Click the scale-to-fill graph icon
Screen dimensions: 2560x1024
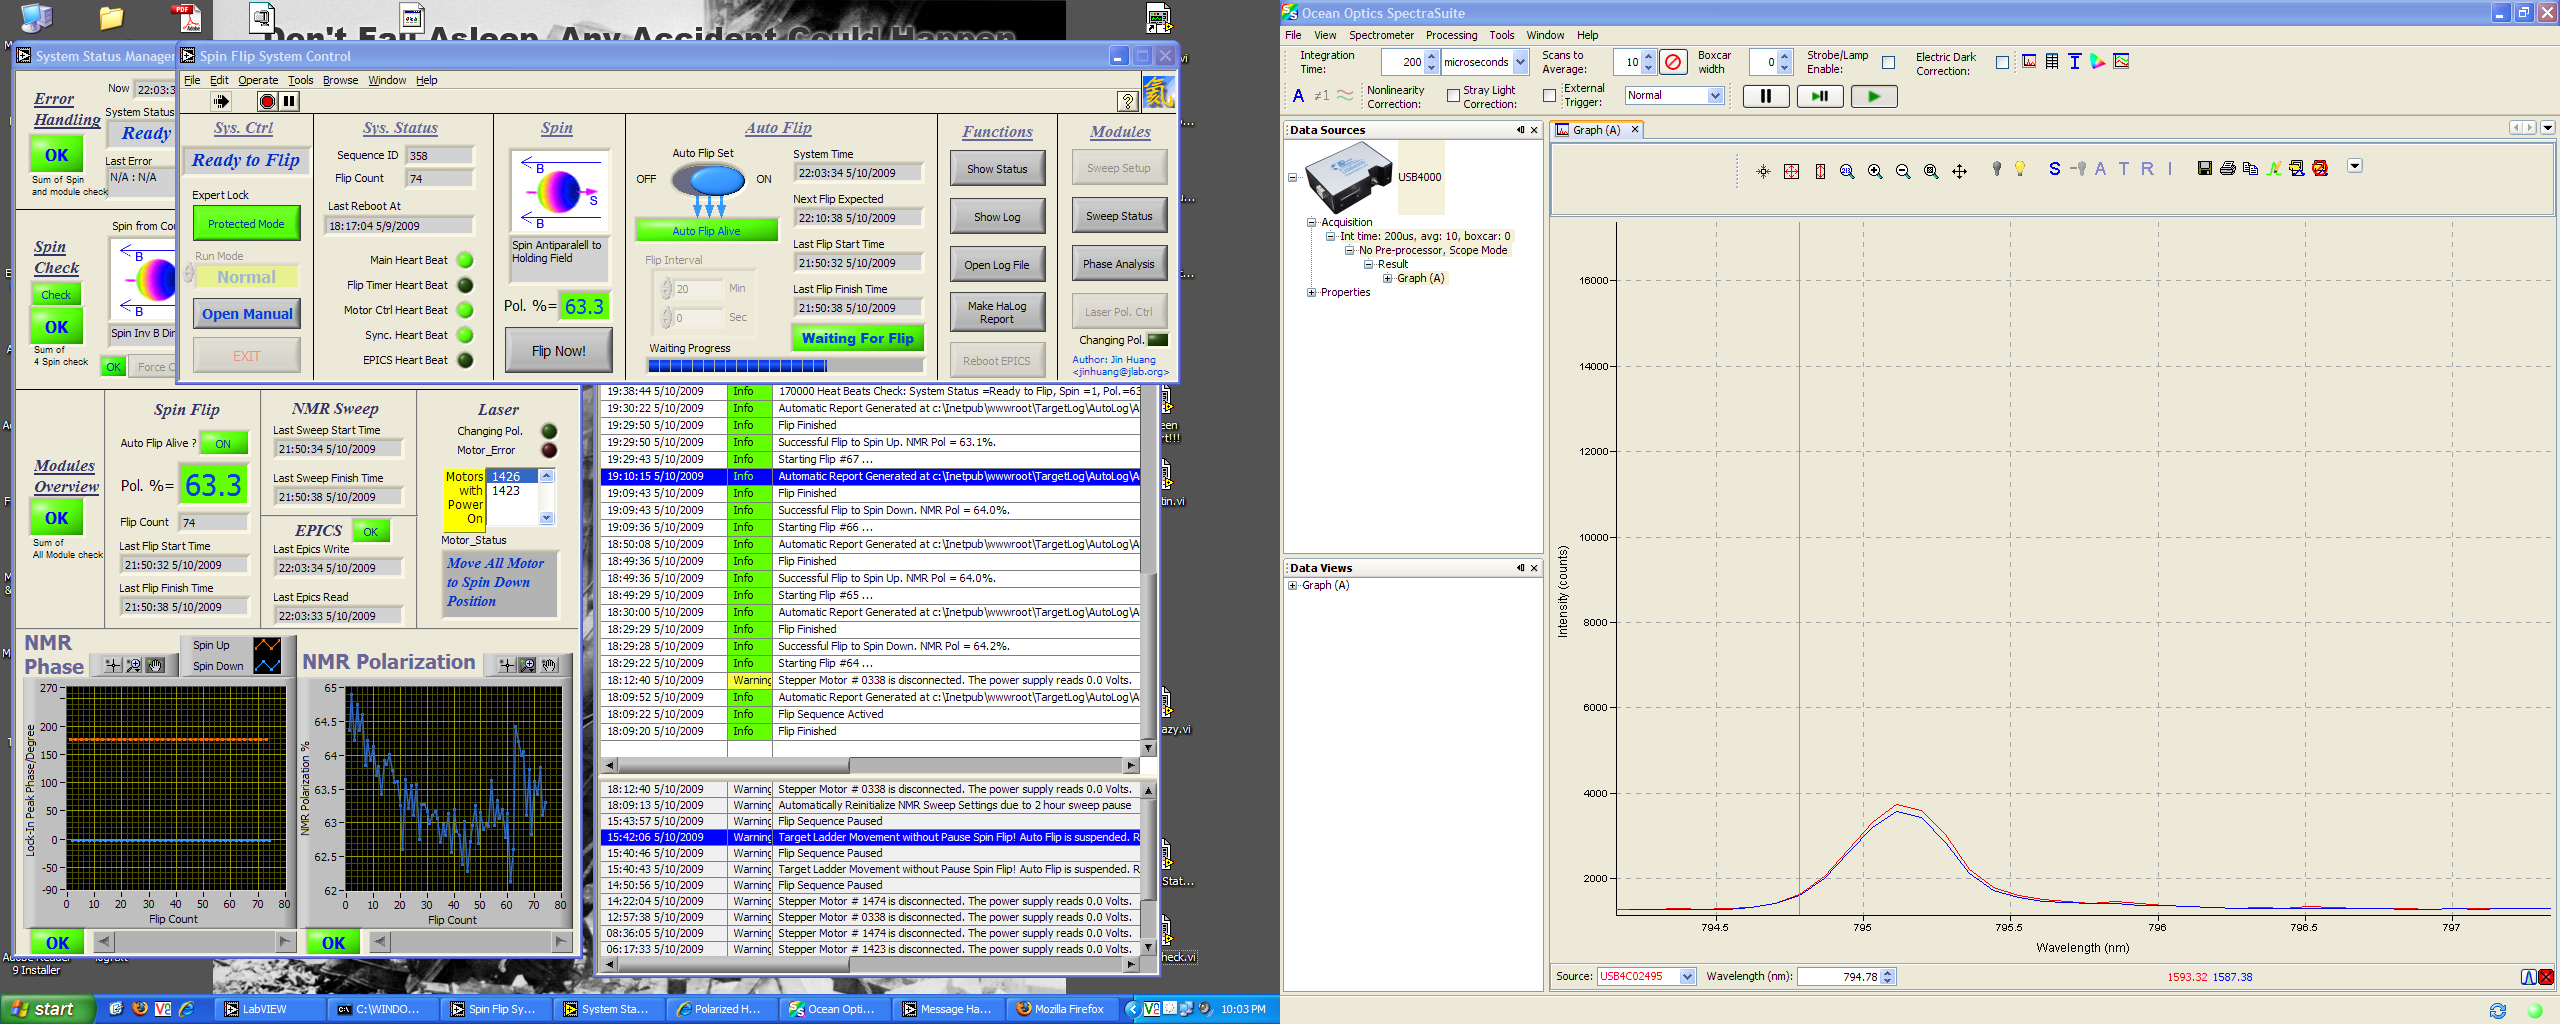(x=1791, y=171)
